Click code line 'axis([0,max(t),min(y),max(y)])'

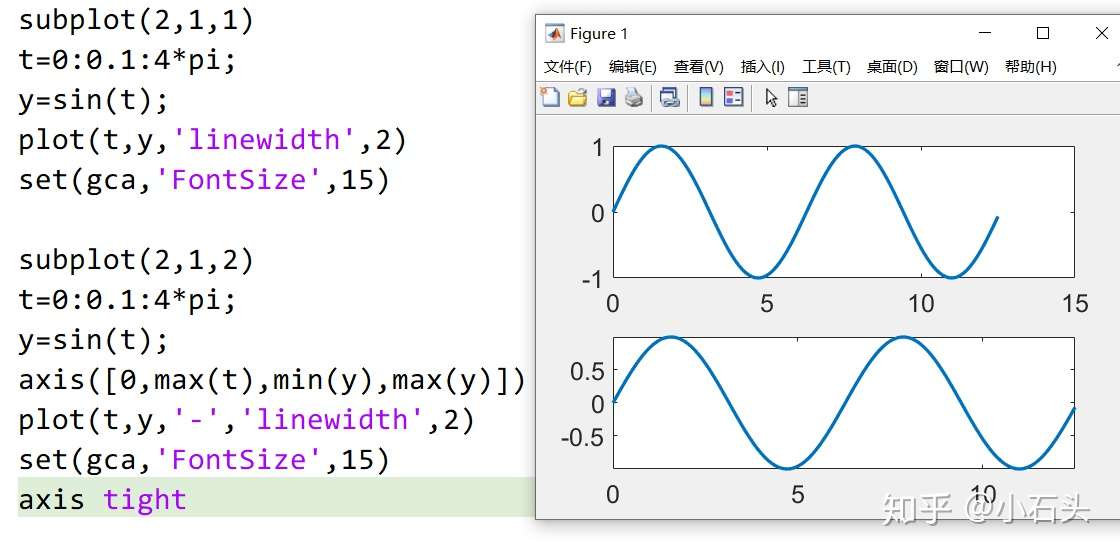coord(272,379)
